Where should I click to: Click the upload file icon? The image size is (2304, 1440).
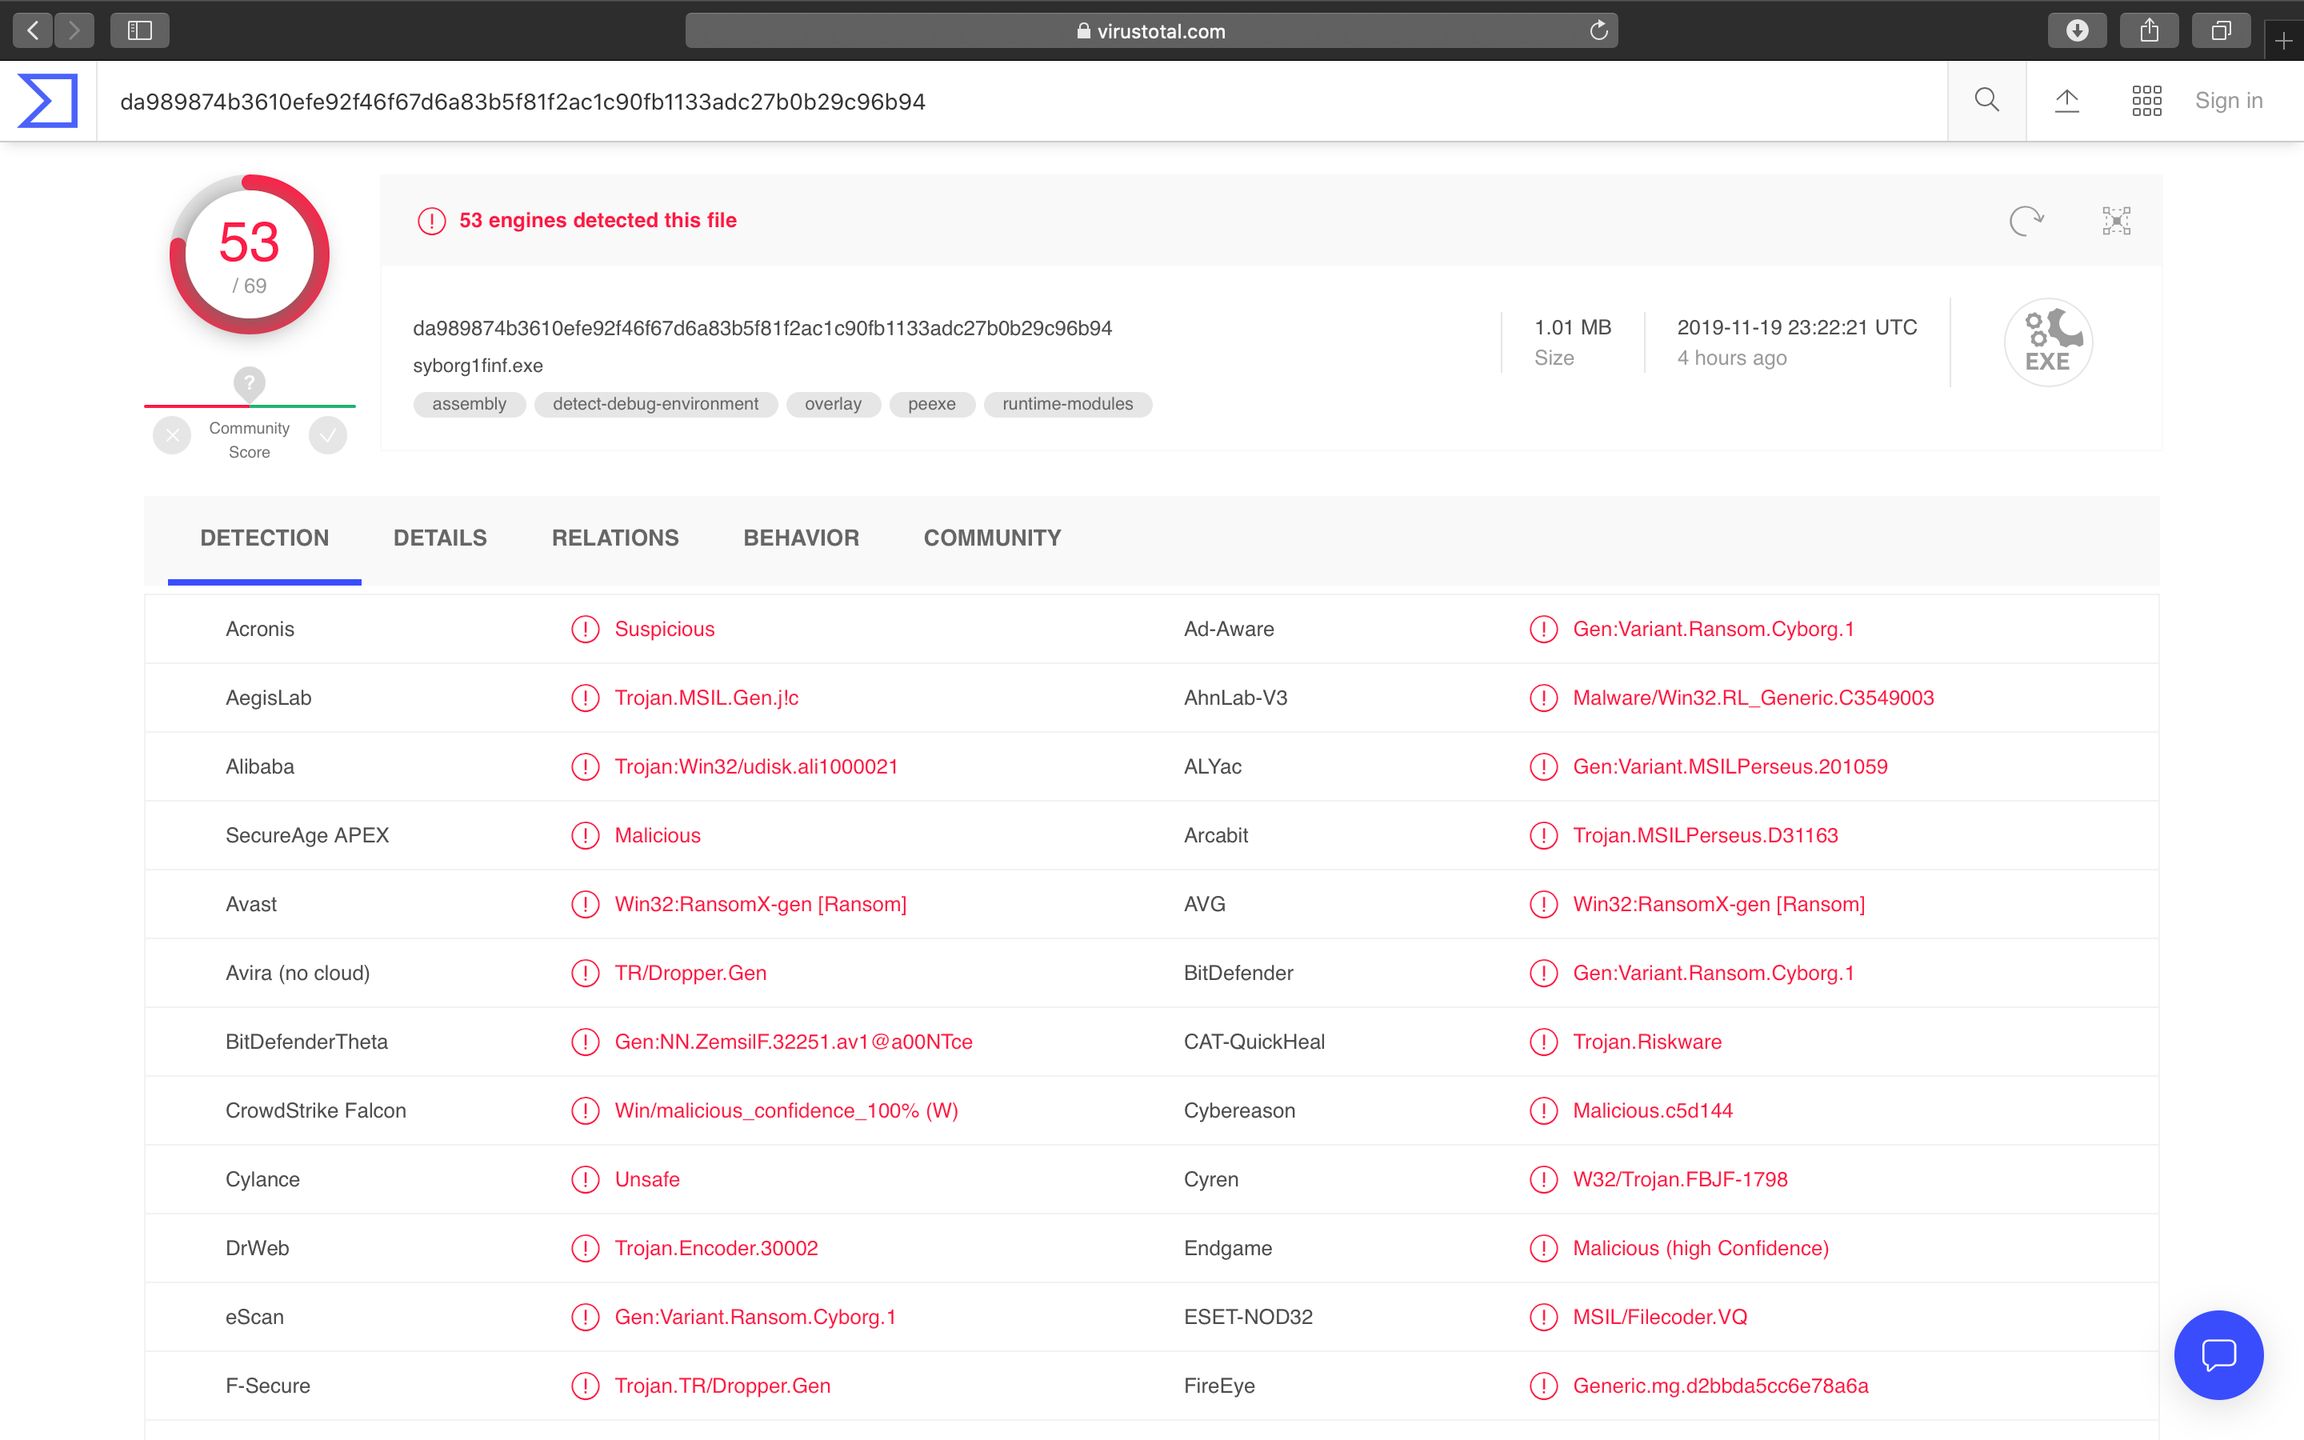point(2067,100)
